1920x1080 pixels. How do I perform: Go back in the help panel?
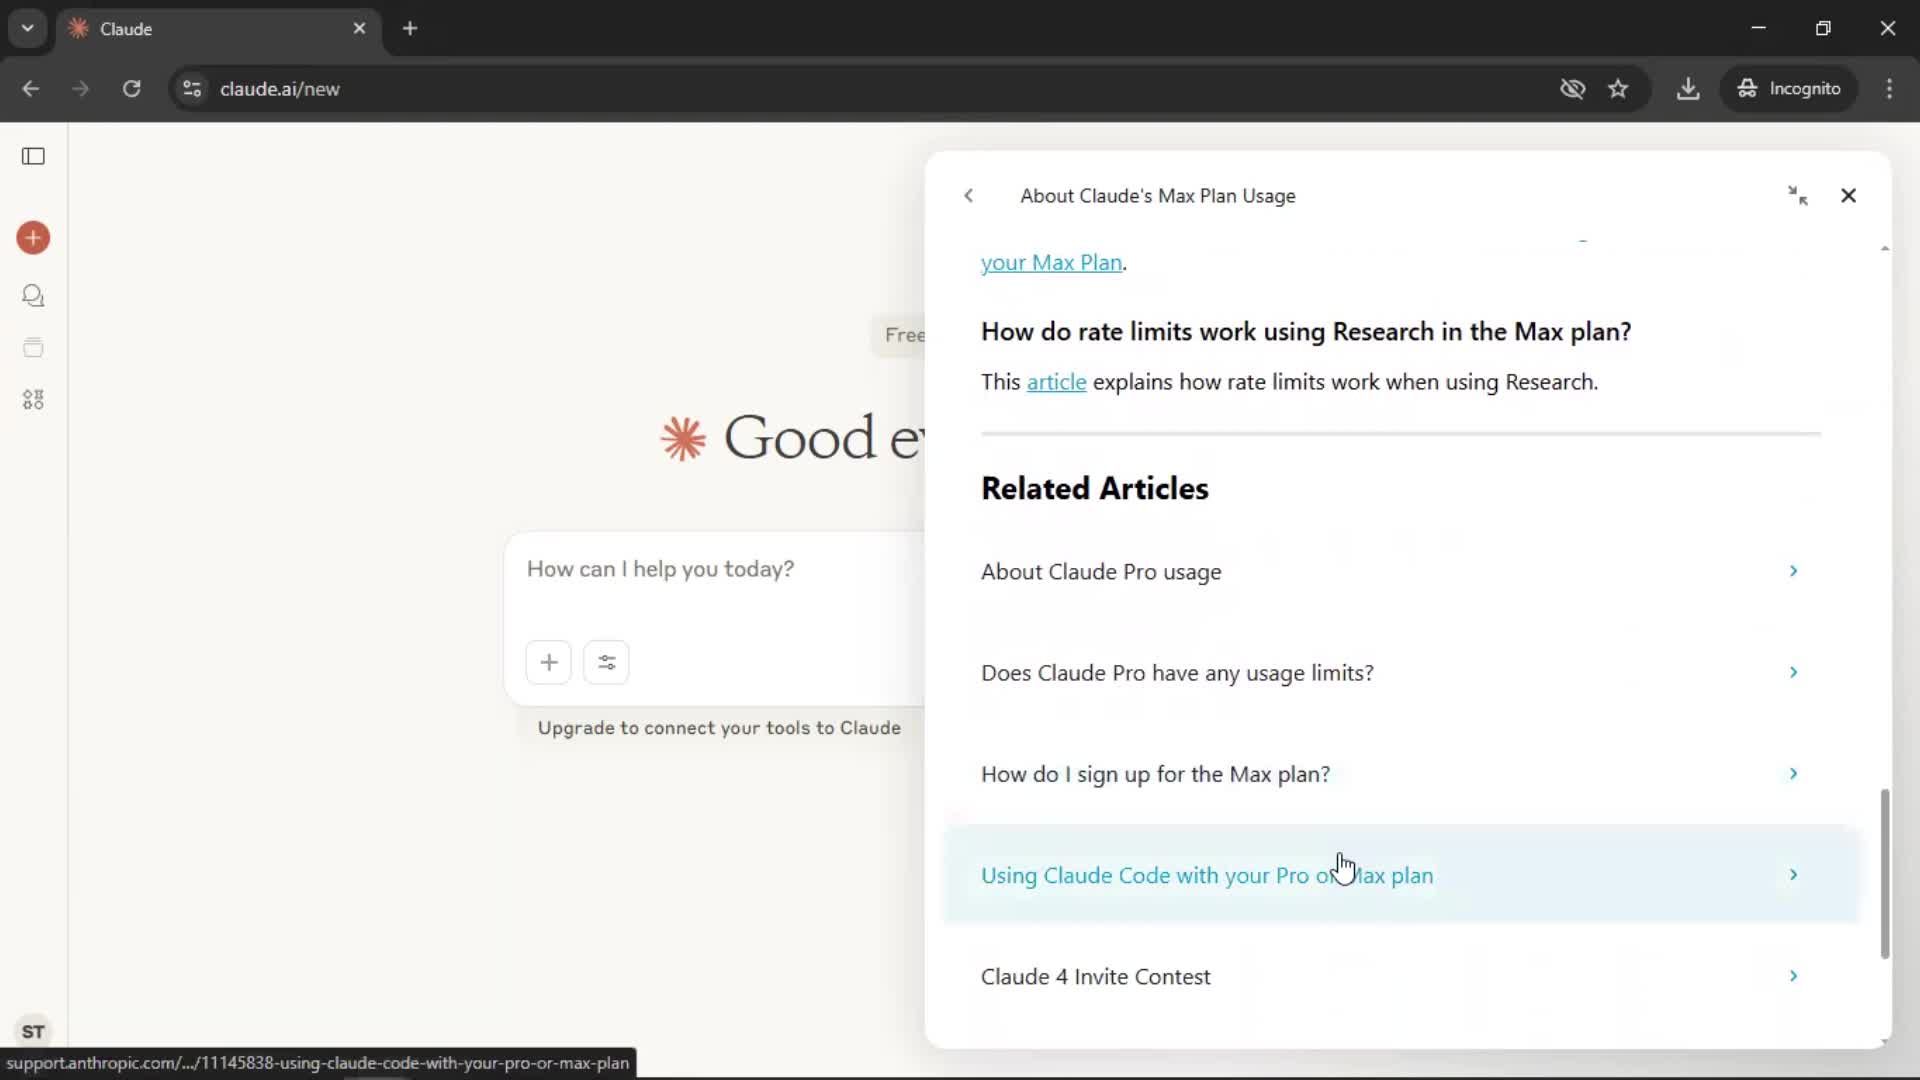coord(968,196)
